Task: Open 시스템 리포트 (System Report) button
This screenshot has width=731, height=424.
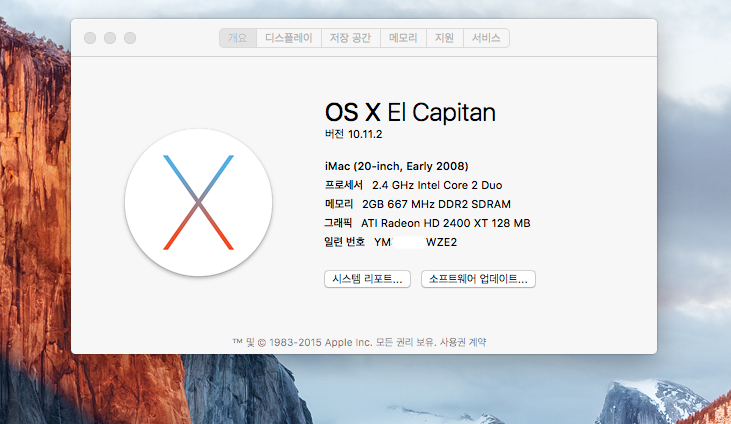Action: (367, 279)
